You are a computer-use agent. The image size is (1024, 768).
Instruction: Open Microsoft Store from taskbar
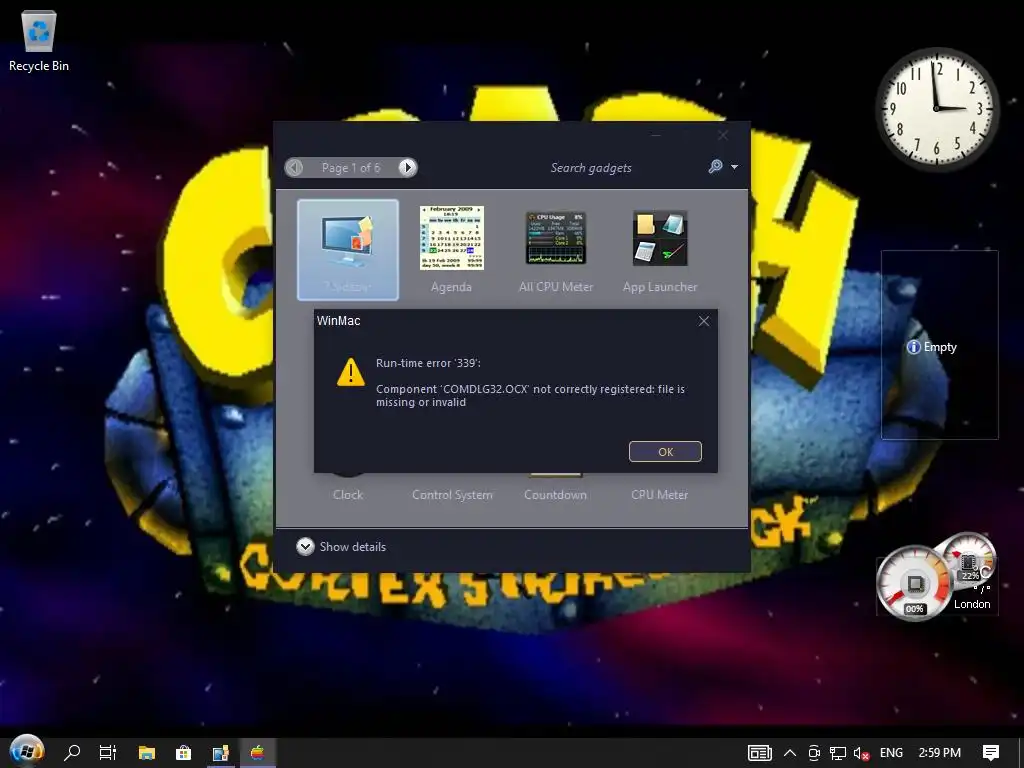tap(184, 752)
